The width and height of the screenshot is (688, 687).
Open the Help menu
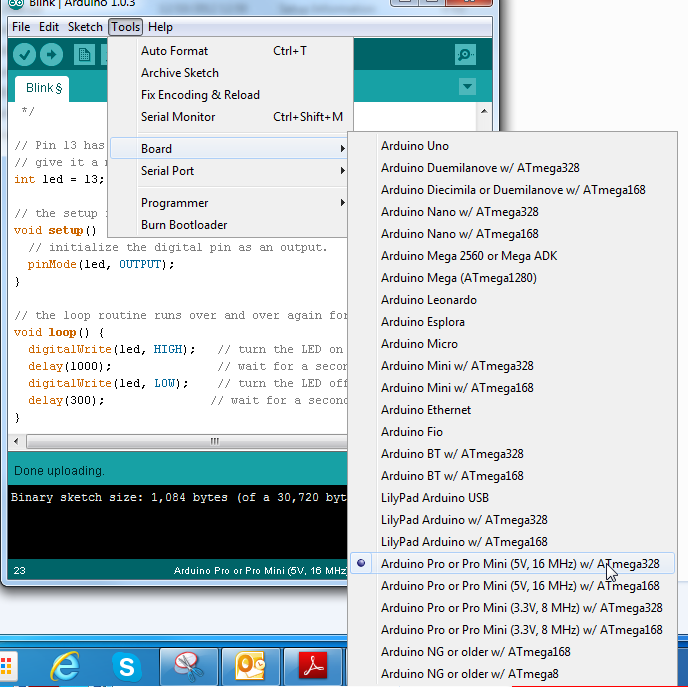tap(160, 27)
